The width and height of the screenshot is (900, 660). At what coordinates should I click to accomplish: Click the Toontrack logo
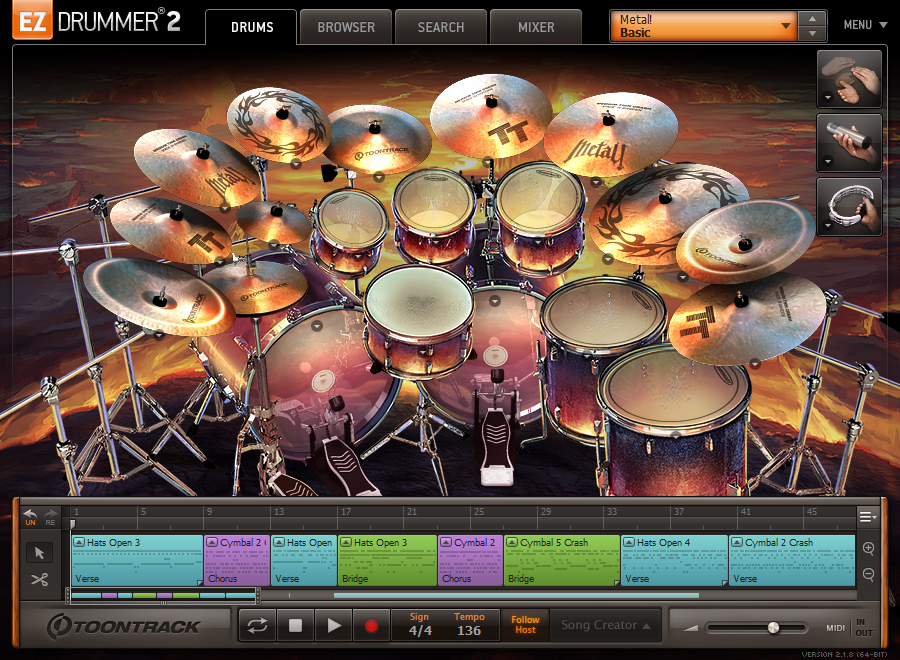(124, 626)
